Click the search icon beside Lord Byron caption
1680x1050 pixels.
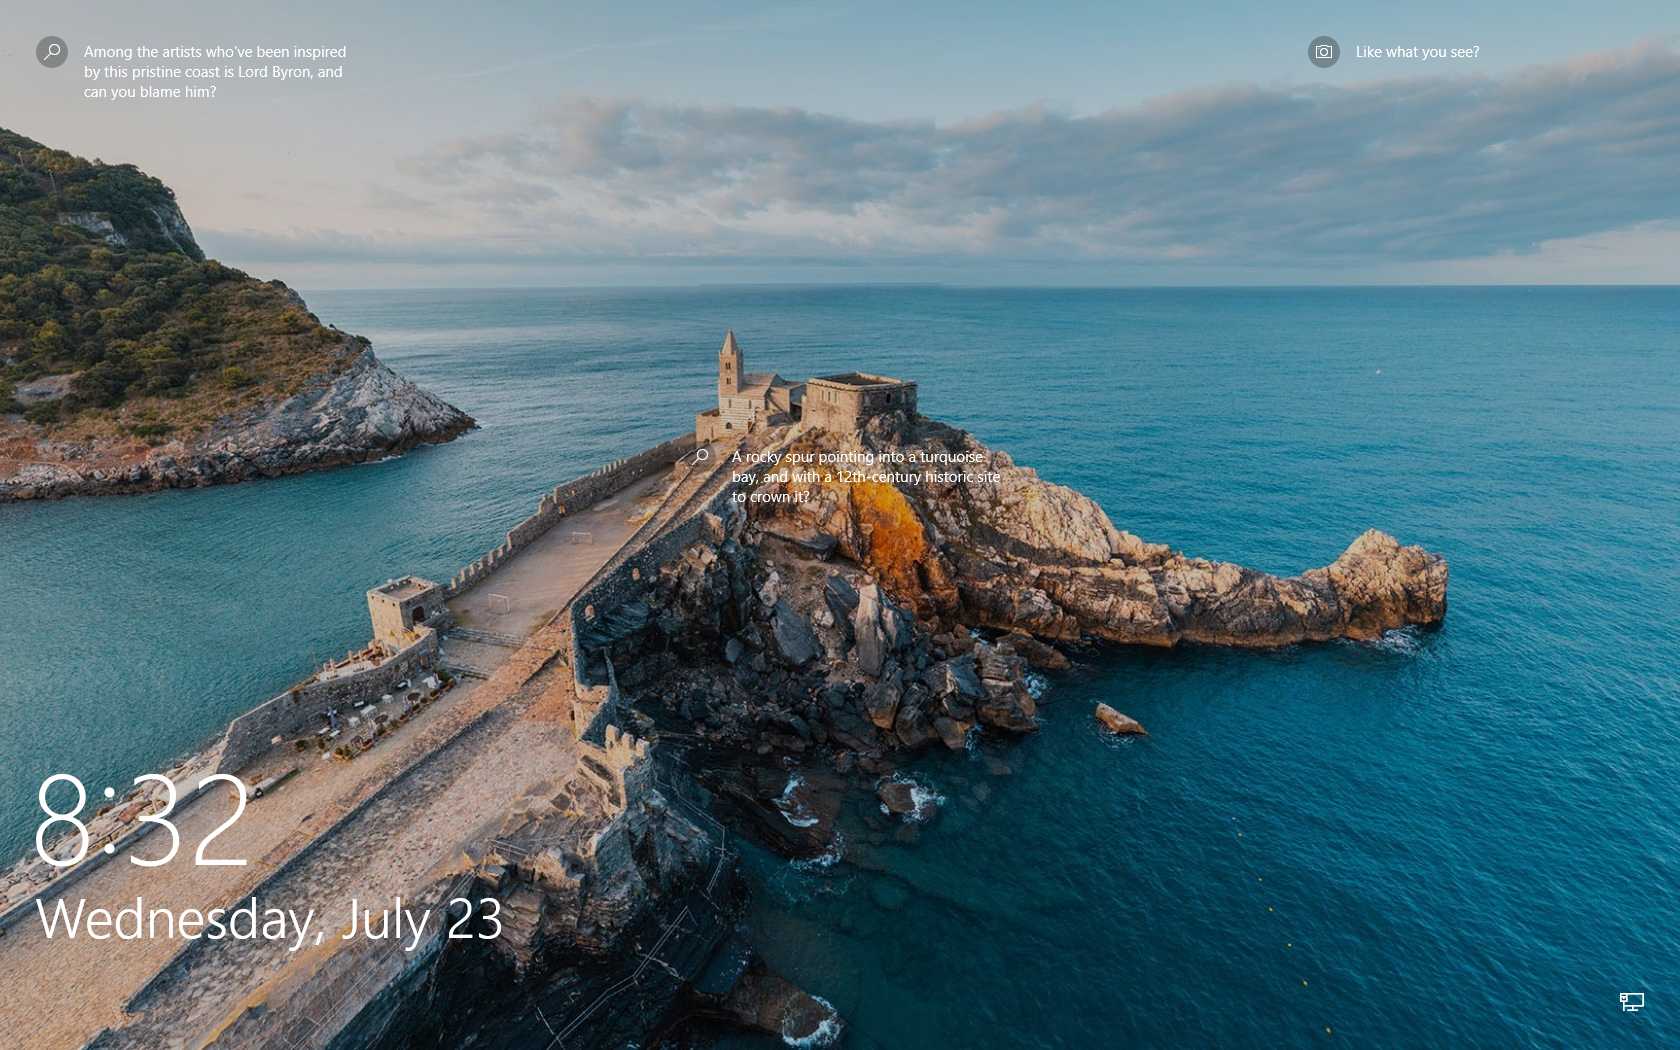coord(52,52)
